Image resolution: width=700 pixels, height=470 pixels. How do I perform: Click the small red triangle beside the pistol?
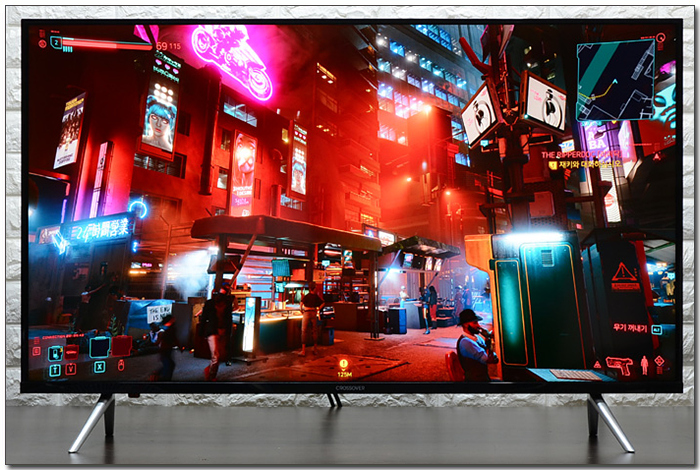coord(597,365)
